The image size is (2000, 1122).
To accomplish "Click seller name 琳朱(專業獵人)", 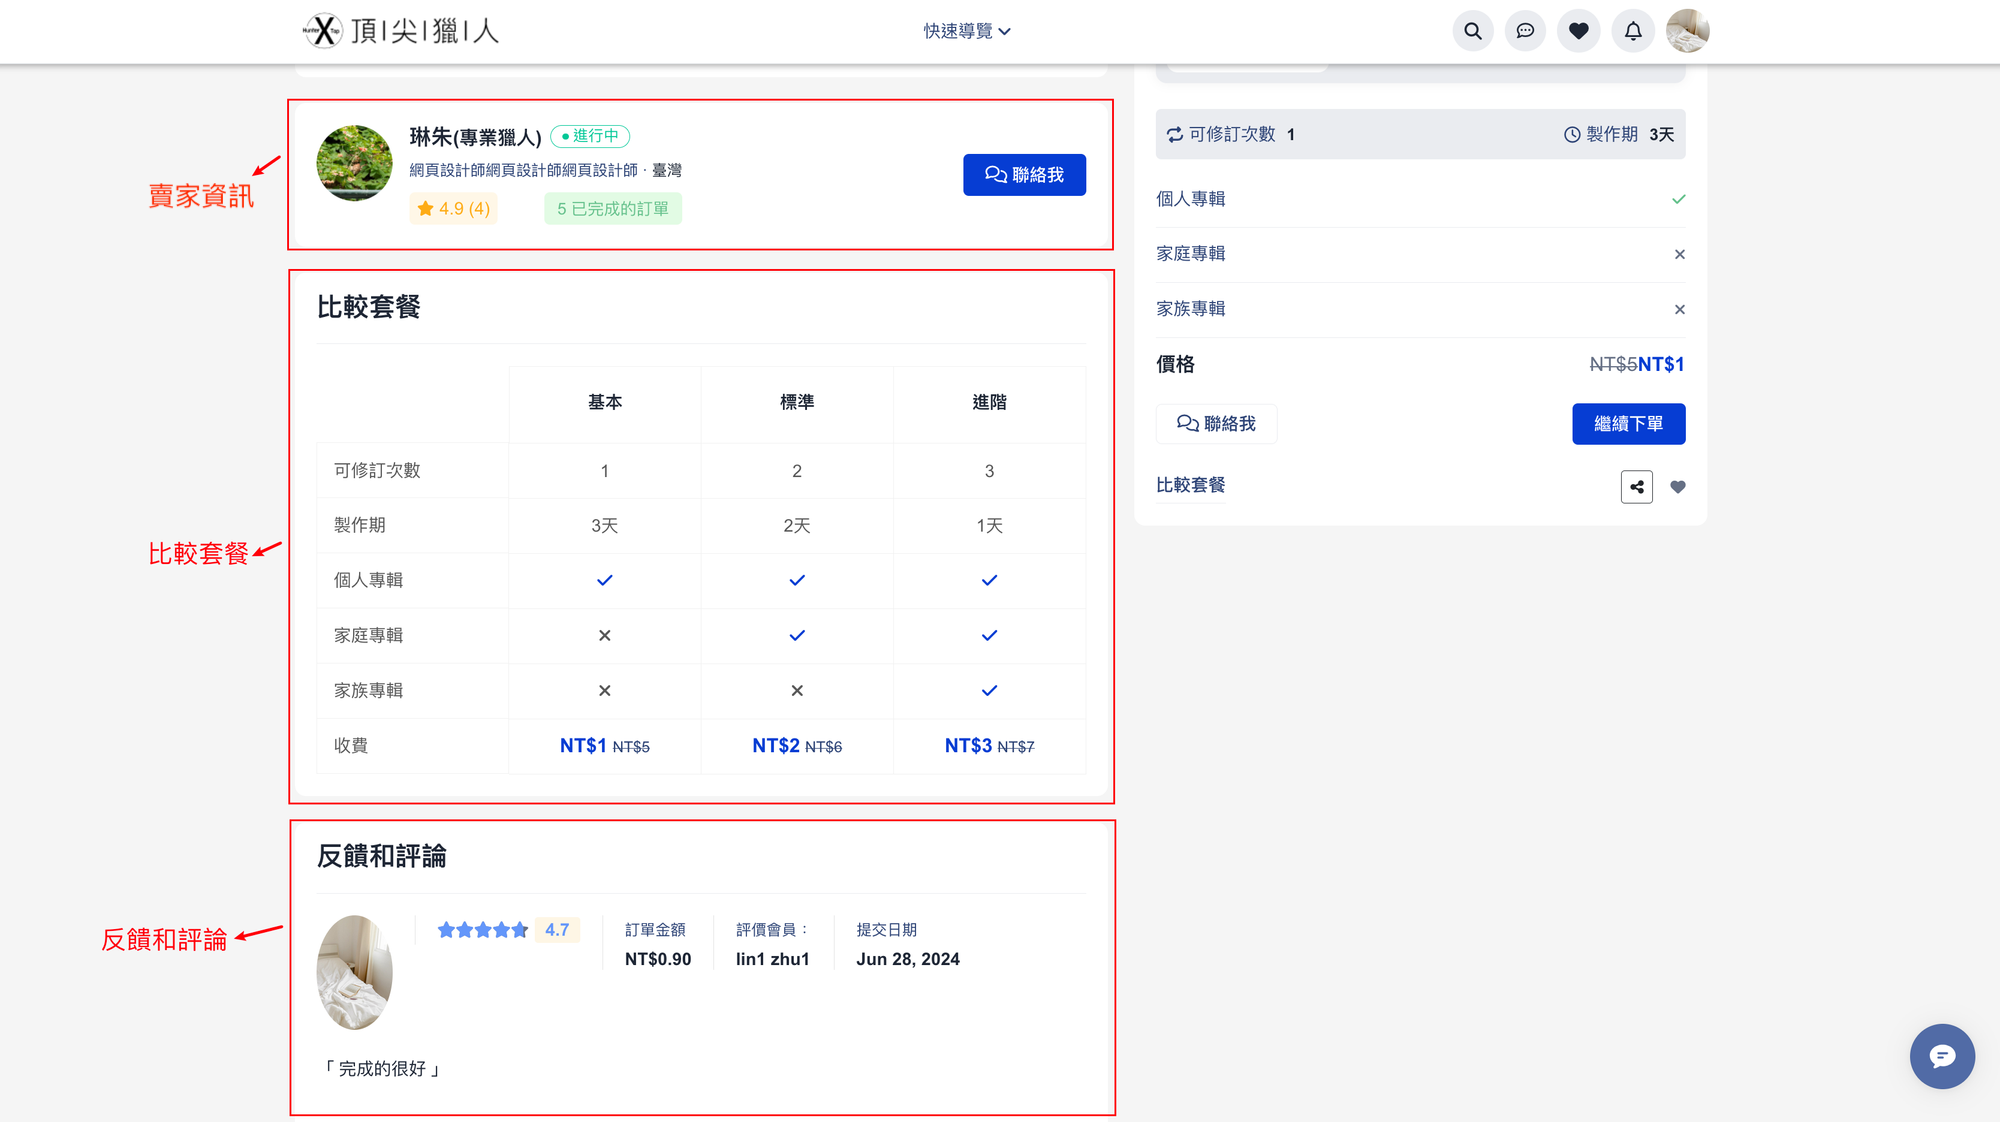I will pyautogui.click(x=475, y=137).
